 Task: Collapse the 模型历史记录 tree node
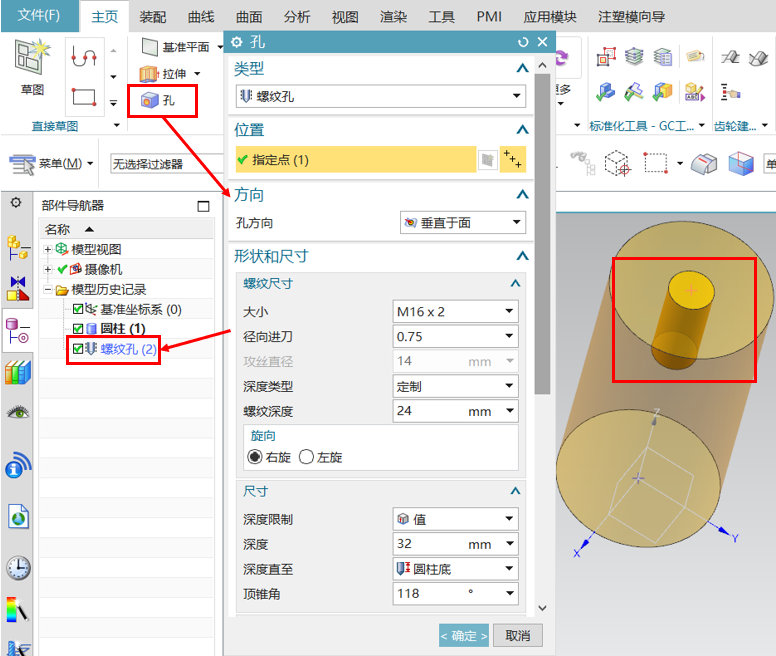coord(48,289)
